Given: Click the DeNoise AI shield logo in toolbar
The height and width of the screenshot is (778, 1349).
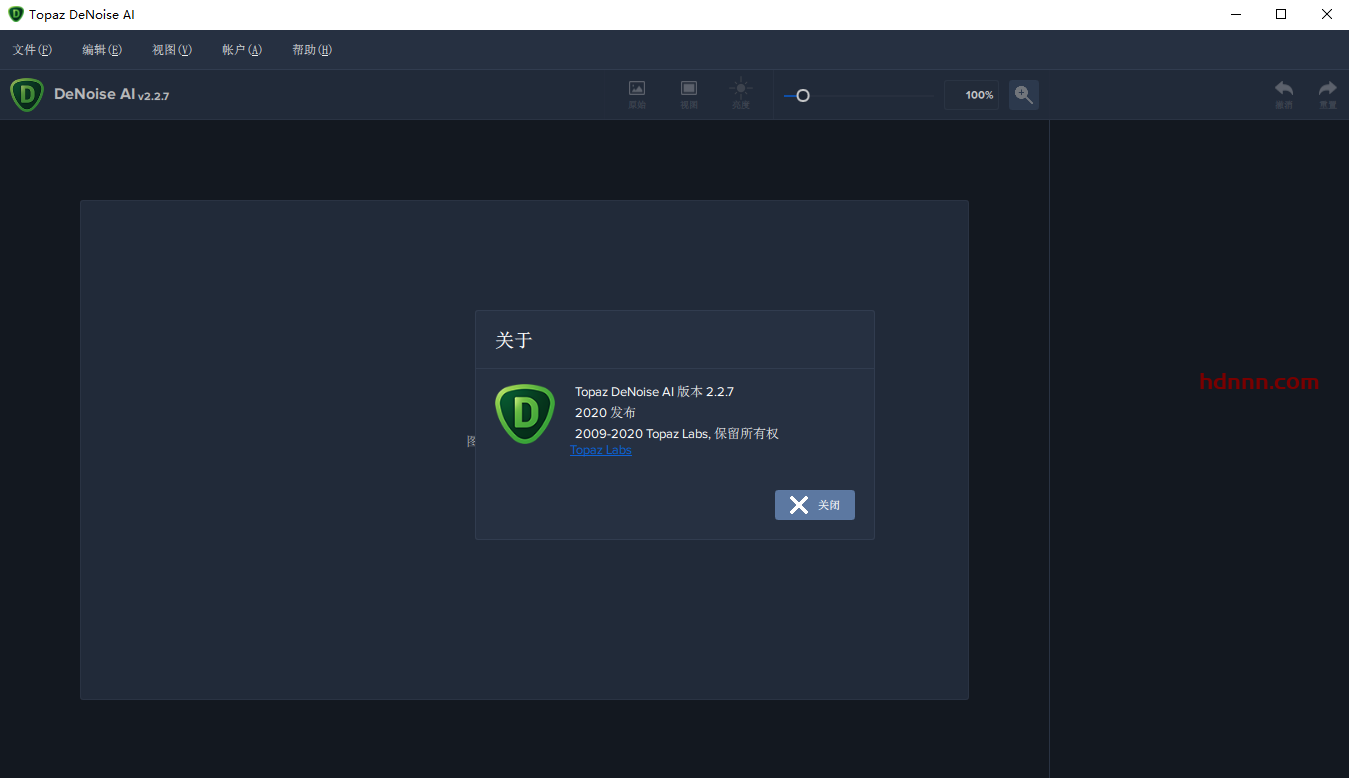Looking at the screenshot, I should click(x=27, y=95).
